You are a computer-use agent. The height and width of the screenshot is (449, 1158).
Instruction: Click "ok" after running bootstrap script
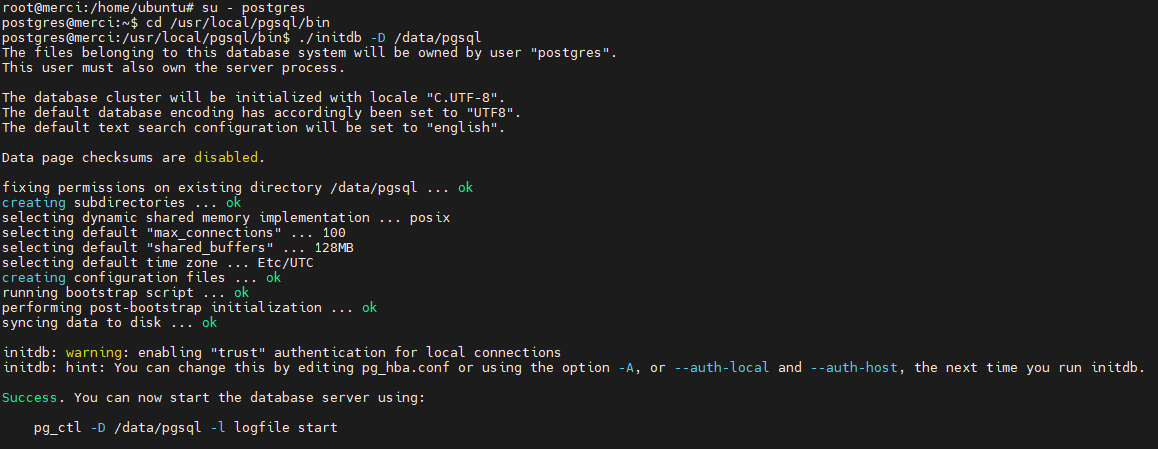[x=241, y=292]
